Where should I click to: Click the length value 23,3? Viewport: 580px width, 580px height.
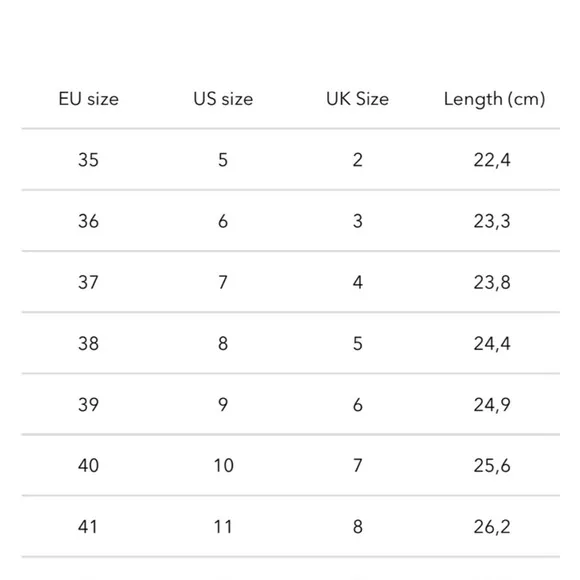coord(492,222)
